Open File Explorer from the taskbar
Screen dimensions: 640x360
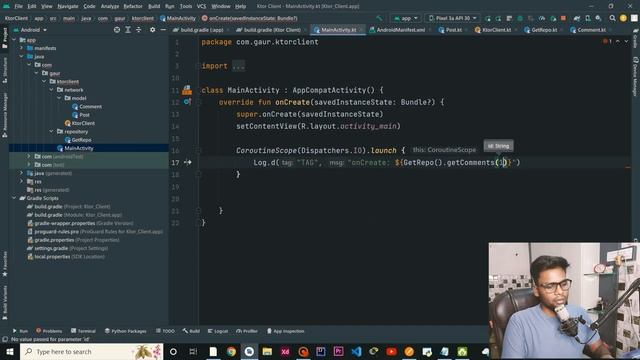[x=267, y=351]
